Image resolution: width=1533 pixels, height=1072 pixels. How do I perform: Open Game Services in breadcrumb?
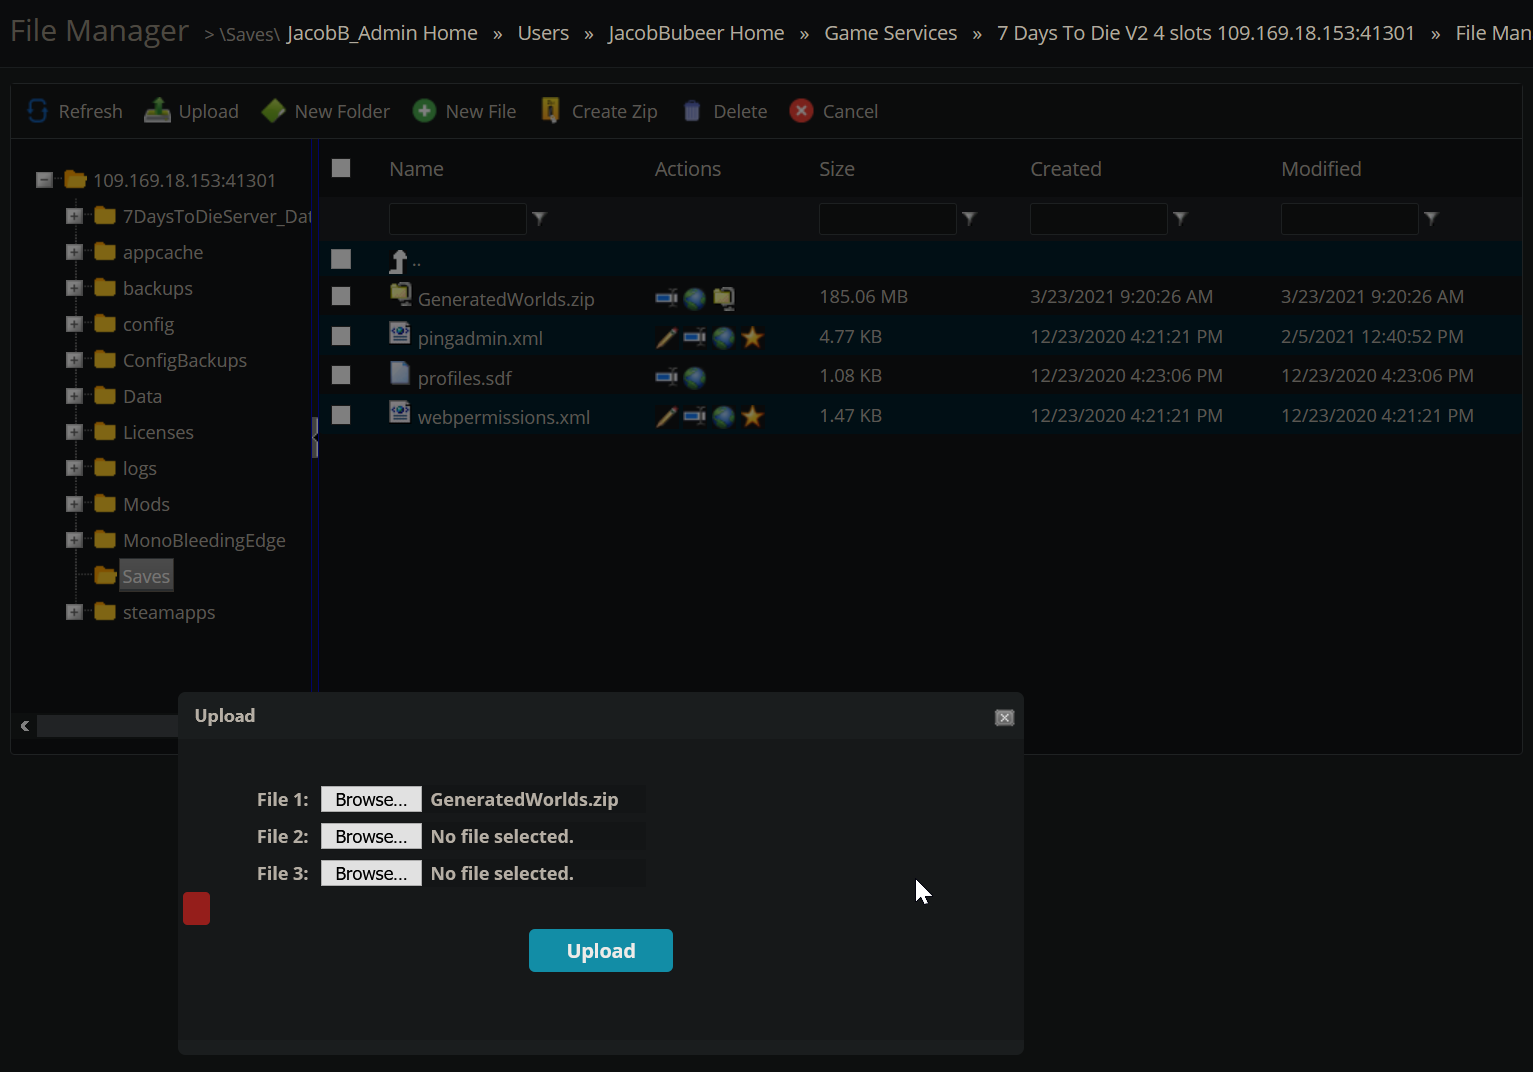click(890, 33)
